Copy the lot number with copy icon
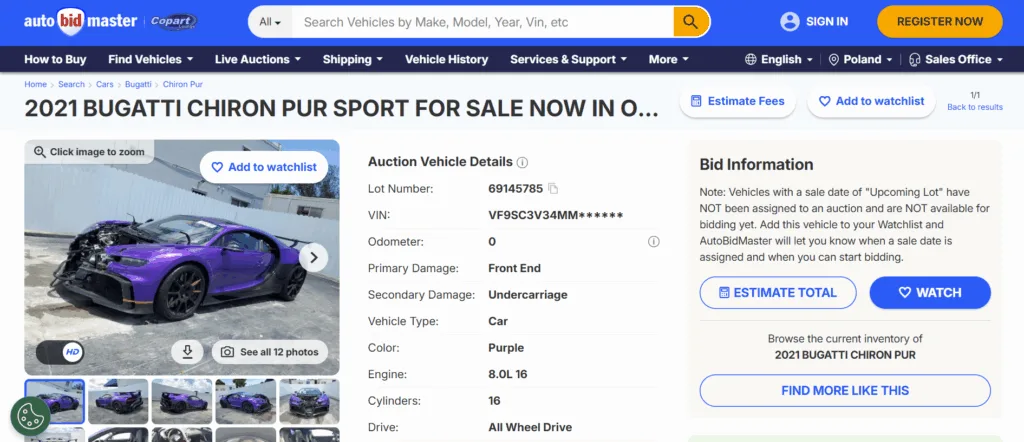Viewport: 1024px width, 442px height. (x=553, y=188)
